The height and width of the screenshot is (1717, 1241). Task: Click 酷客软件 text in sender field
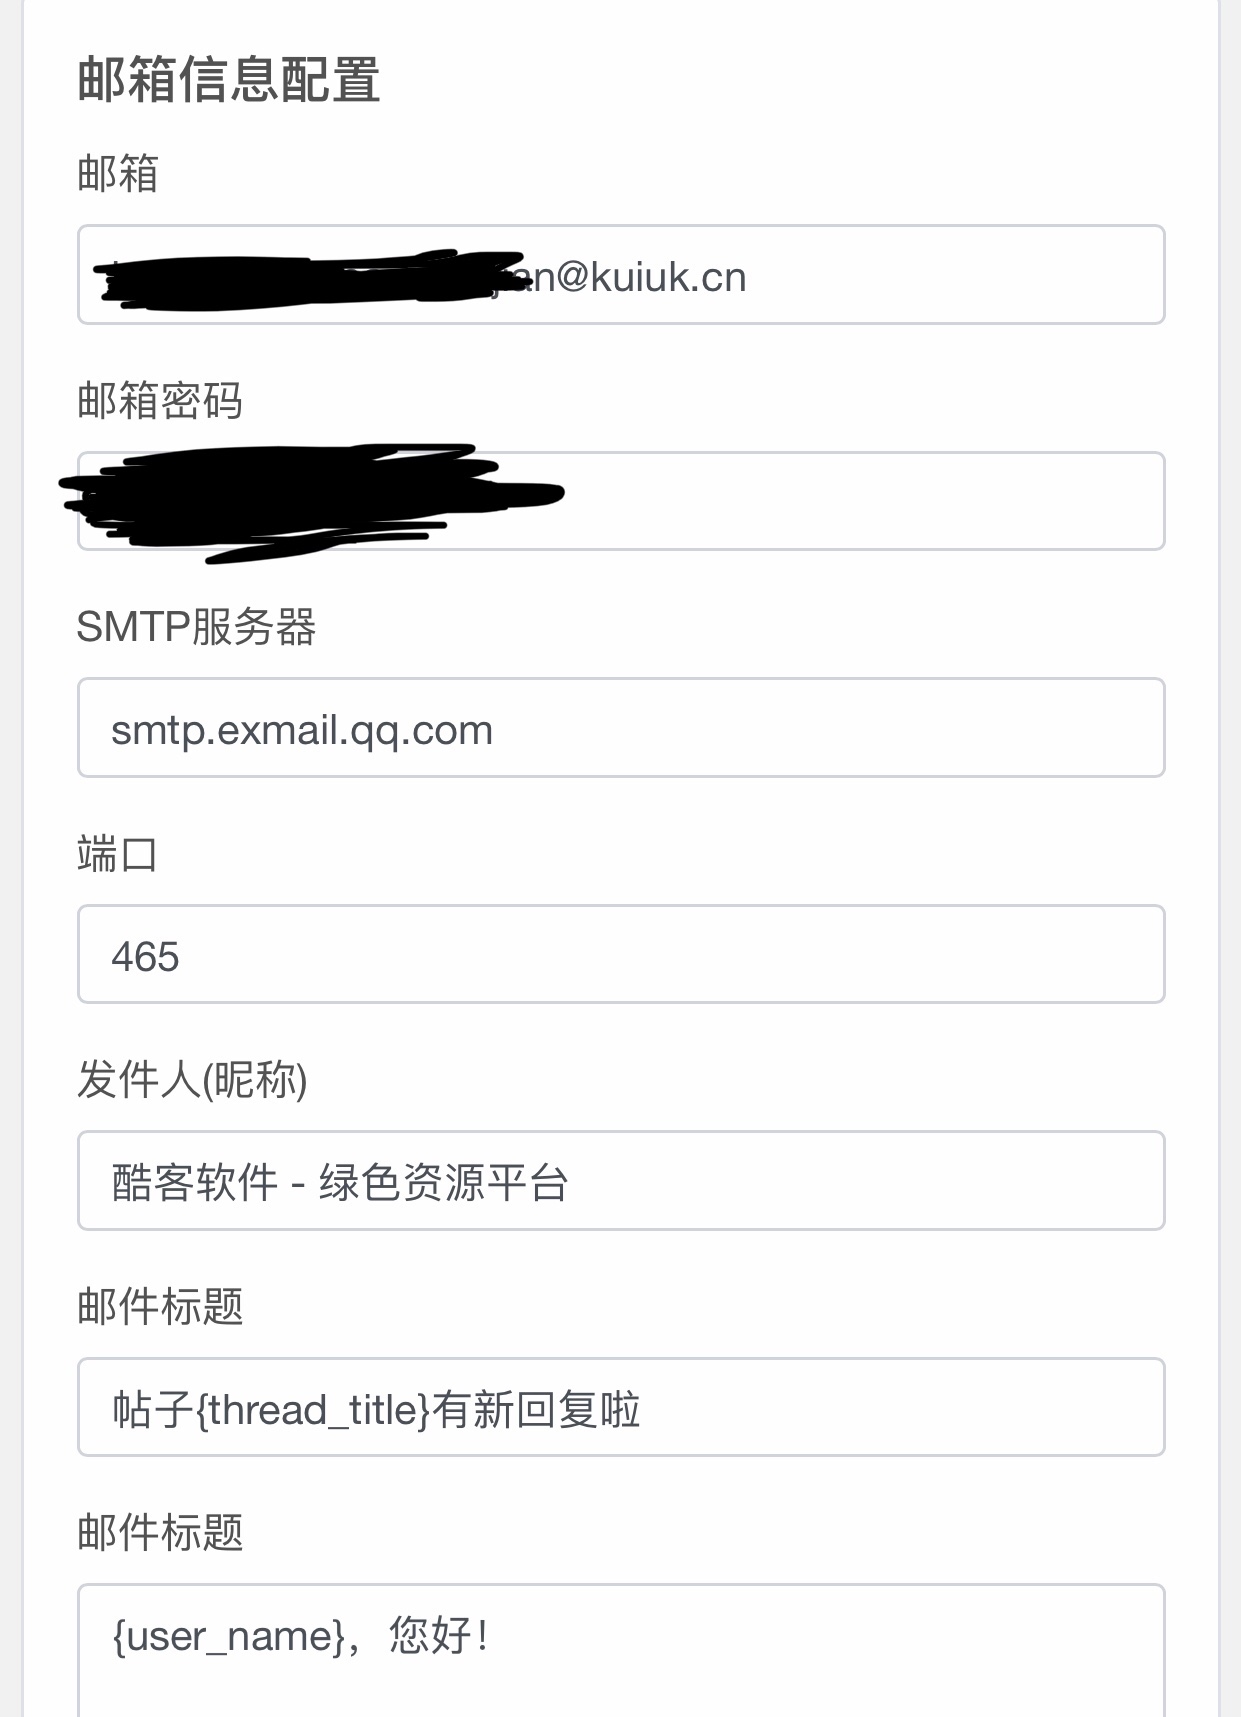[x=195, y=1183]
